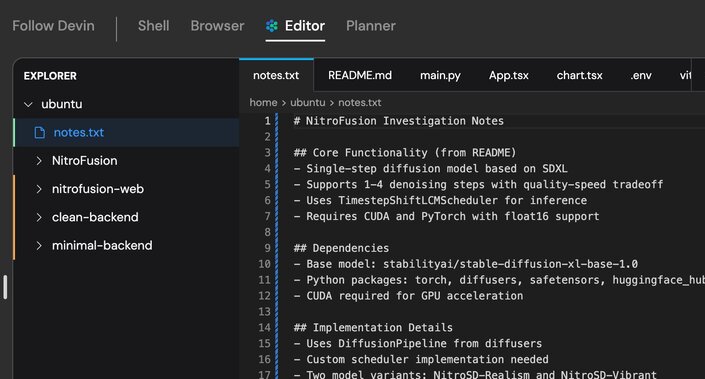705x379 pixels.
Task: Click the '## Implementation Details' heading line
Action: (373, 328)
